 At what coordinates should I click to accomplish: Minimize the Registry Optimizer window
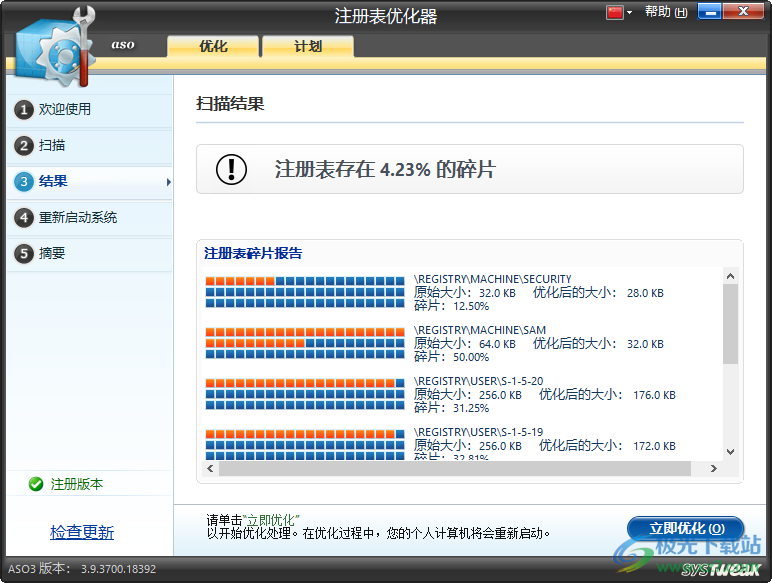click(709, 12)
